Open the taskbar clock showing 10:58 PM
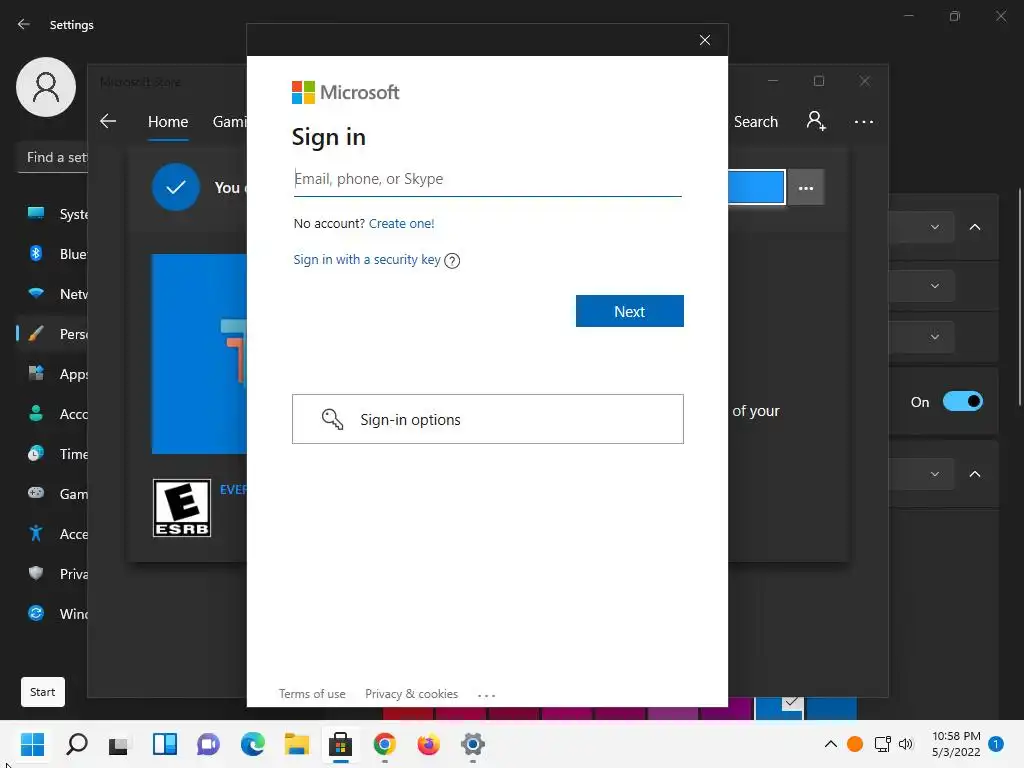The image size is (1024, 768). tap(956, 744)
